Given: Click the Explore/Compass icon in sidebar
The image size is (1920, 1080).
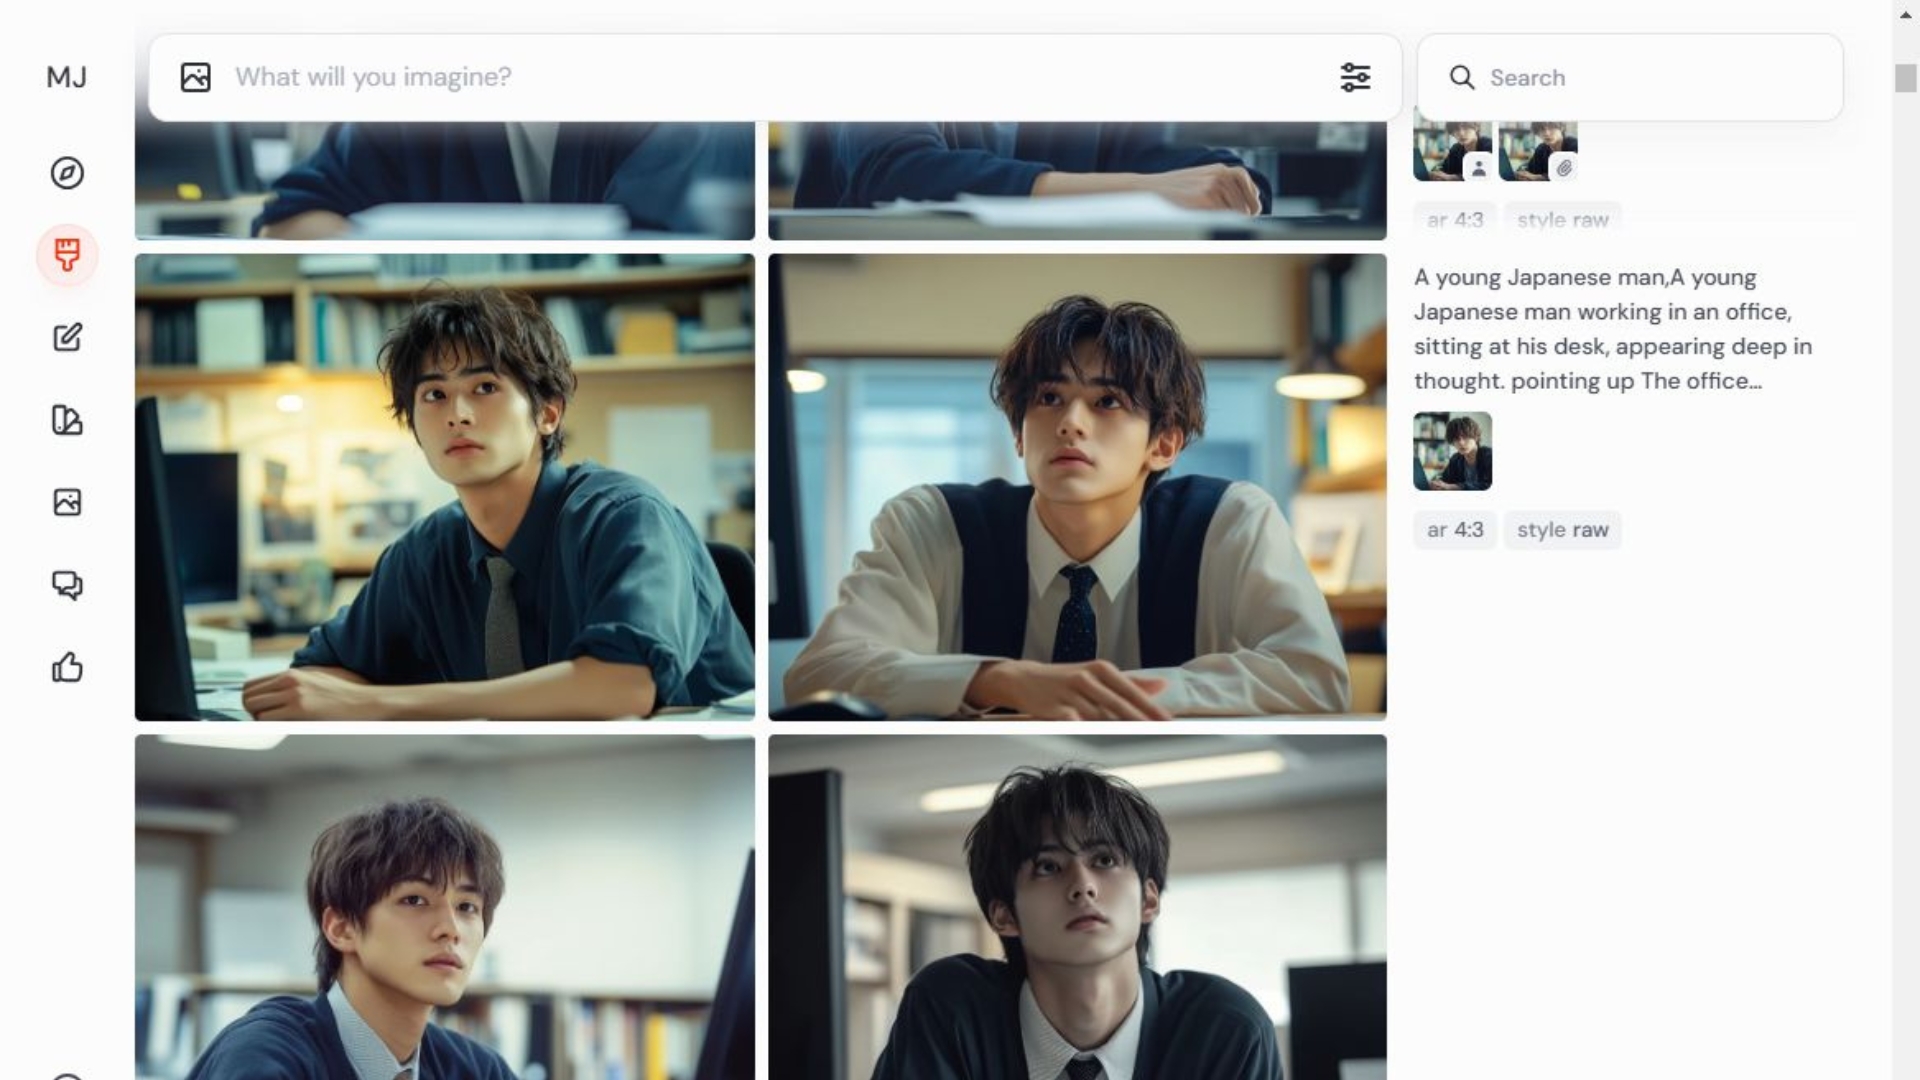Looking at the screenshot, I should (x=67, y=173).
